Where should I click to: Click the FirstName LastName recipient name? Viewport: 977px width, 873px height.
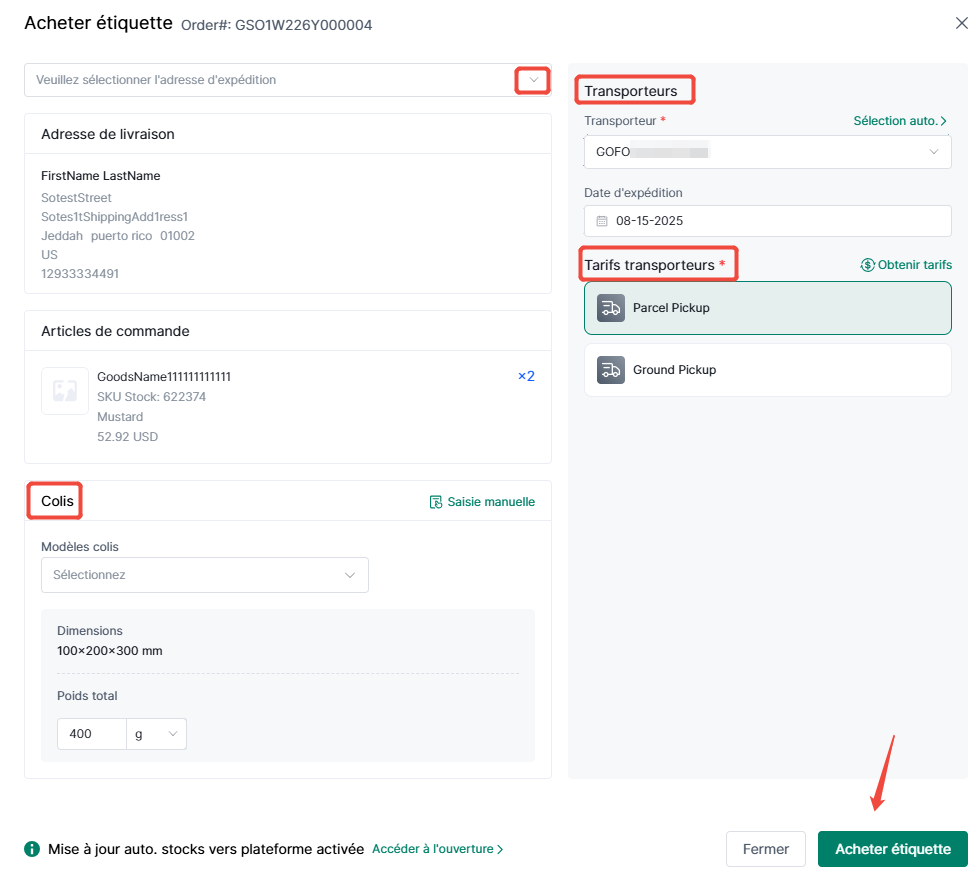coord(101,176)
